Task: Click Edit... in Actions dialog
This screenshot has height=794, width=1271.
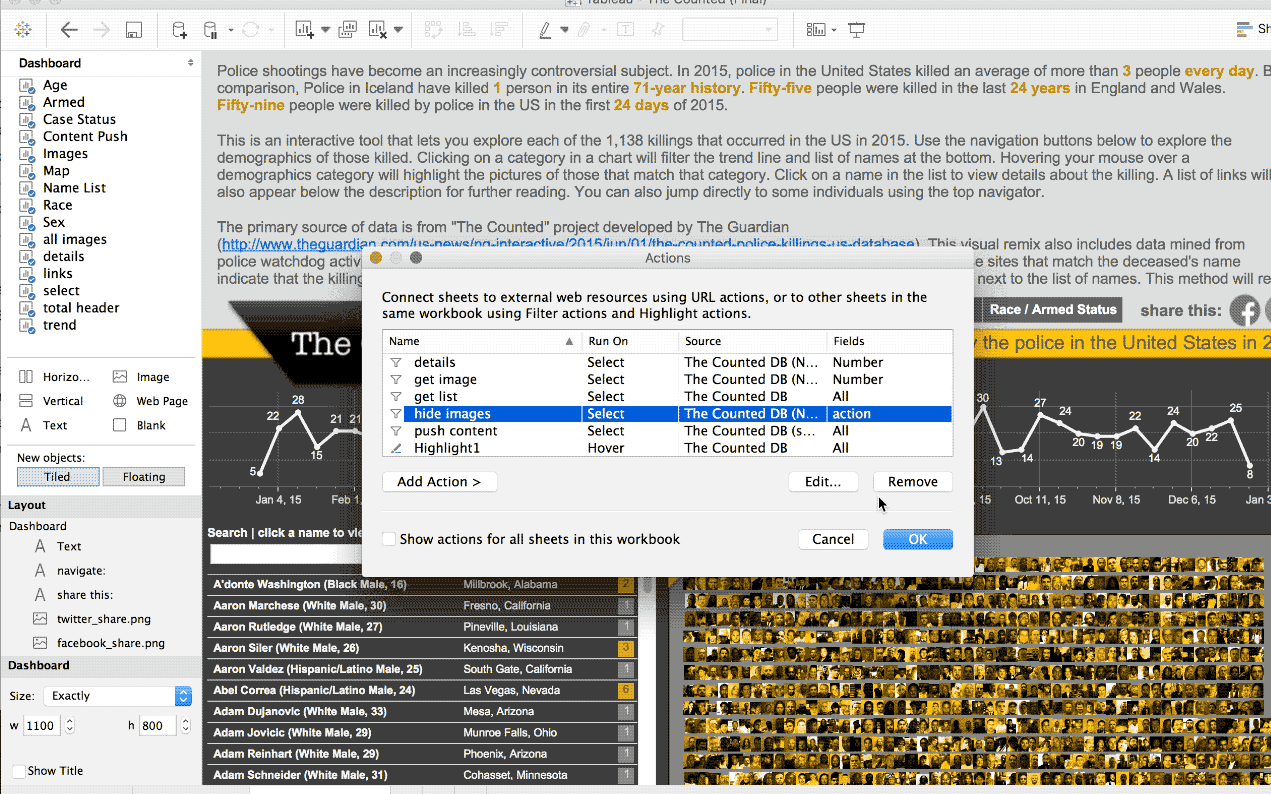Action: (x=823, y=482)
